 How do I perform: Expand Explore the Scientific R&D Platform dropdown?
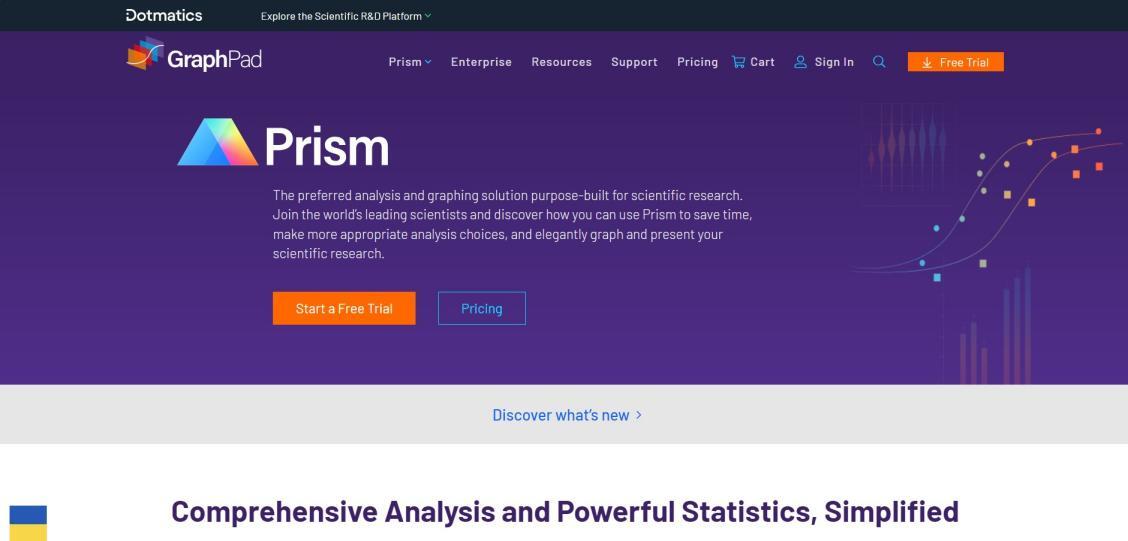[x=346, y=16]
